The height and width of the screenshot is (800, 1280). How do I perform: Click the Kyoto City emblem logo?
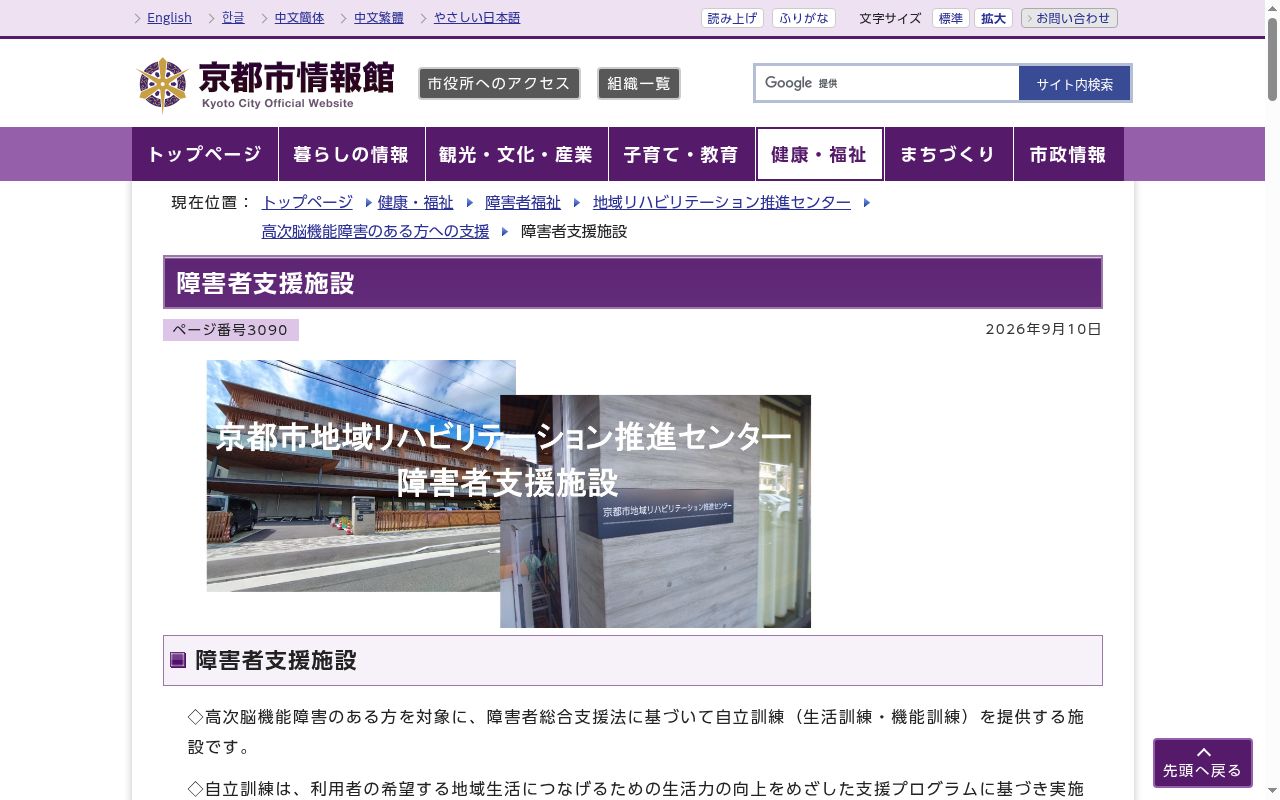(x=163, y=85)
